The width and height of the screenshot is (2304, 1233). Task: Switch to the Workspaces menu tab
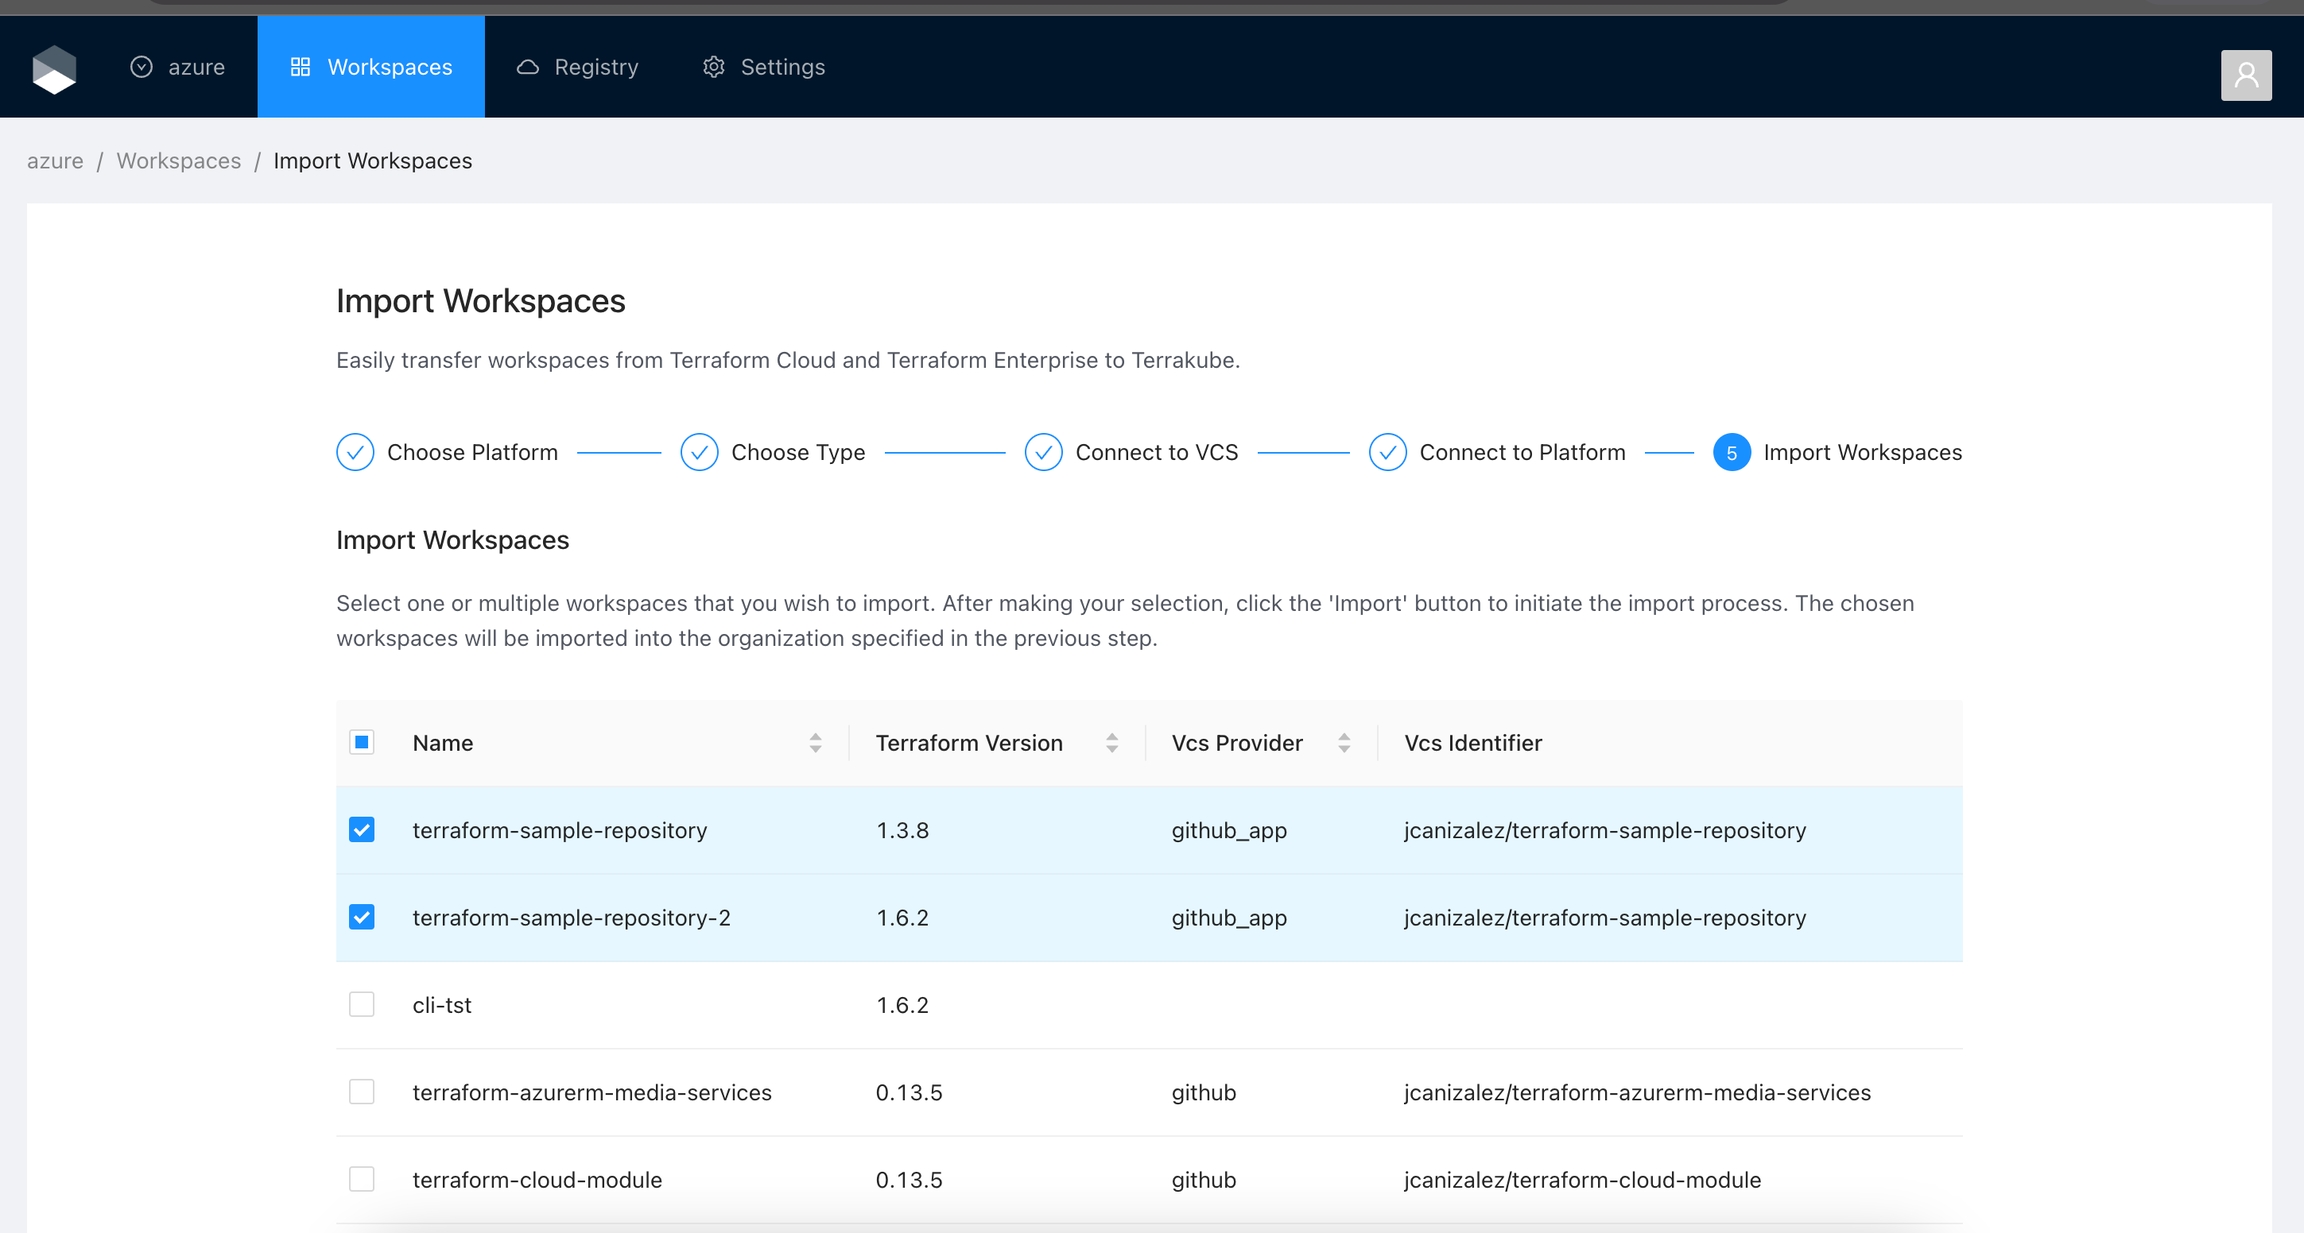tap(371, 67)
